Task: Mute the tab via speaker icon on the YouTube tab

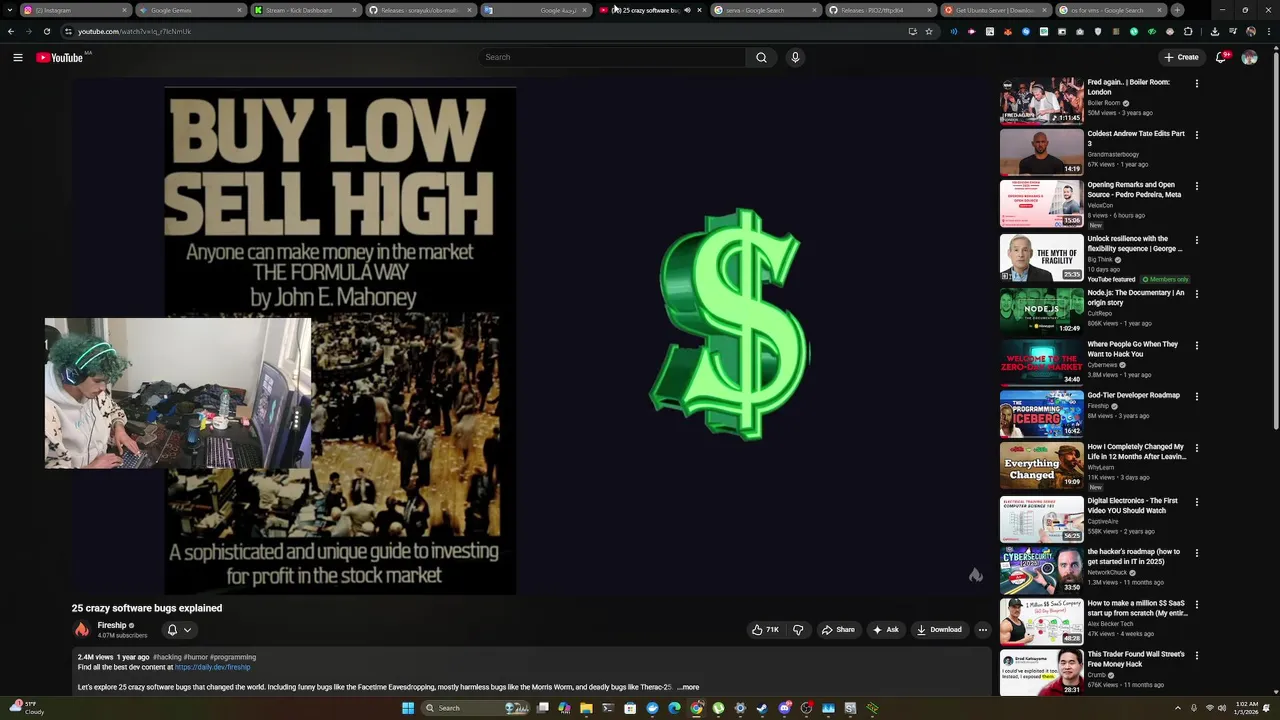Action: click(x=687, y=10)
